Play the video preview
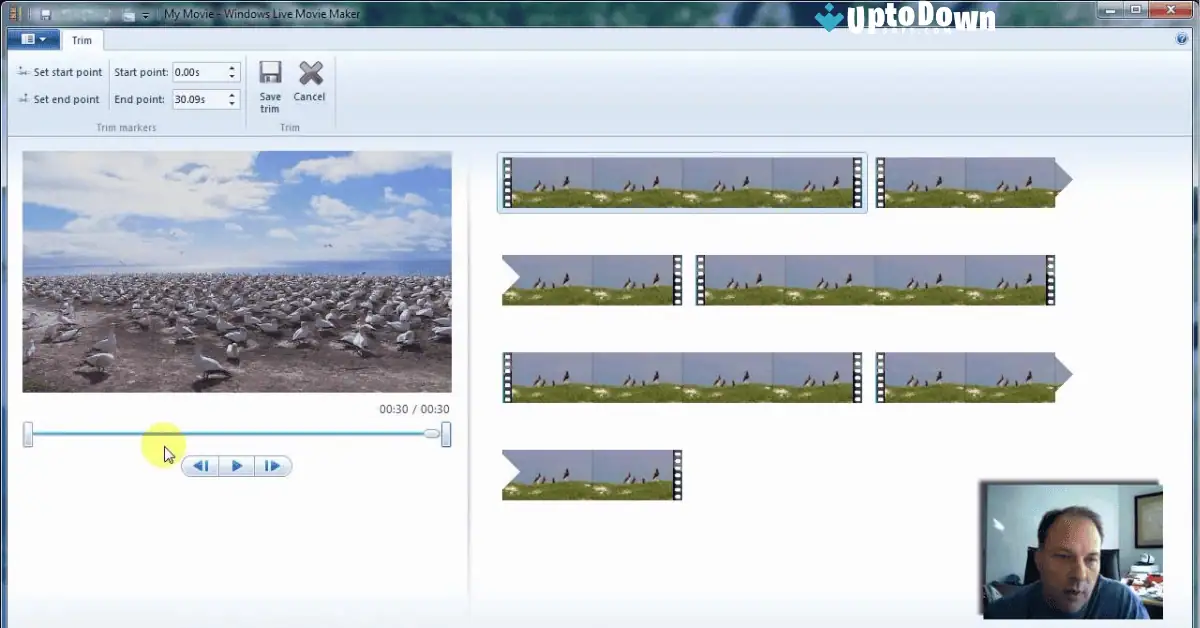Image resolution: width=1200 pixels, height=628 pixels. (x=236, y=465)
